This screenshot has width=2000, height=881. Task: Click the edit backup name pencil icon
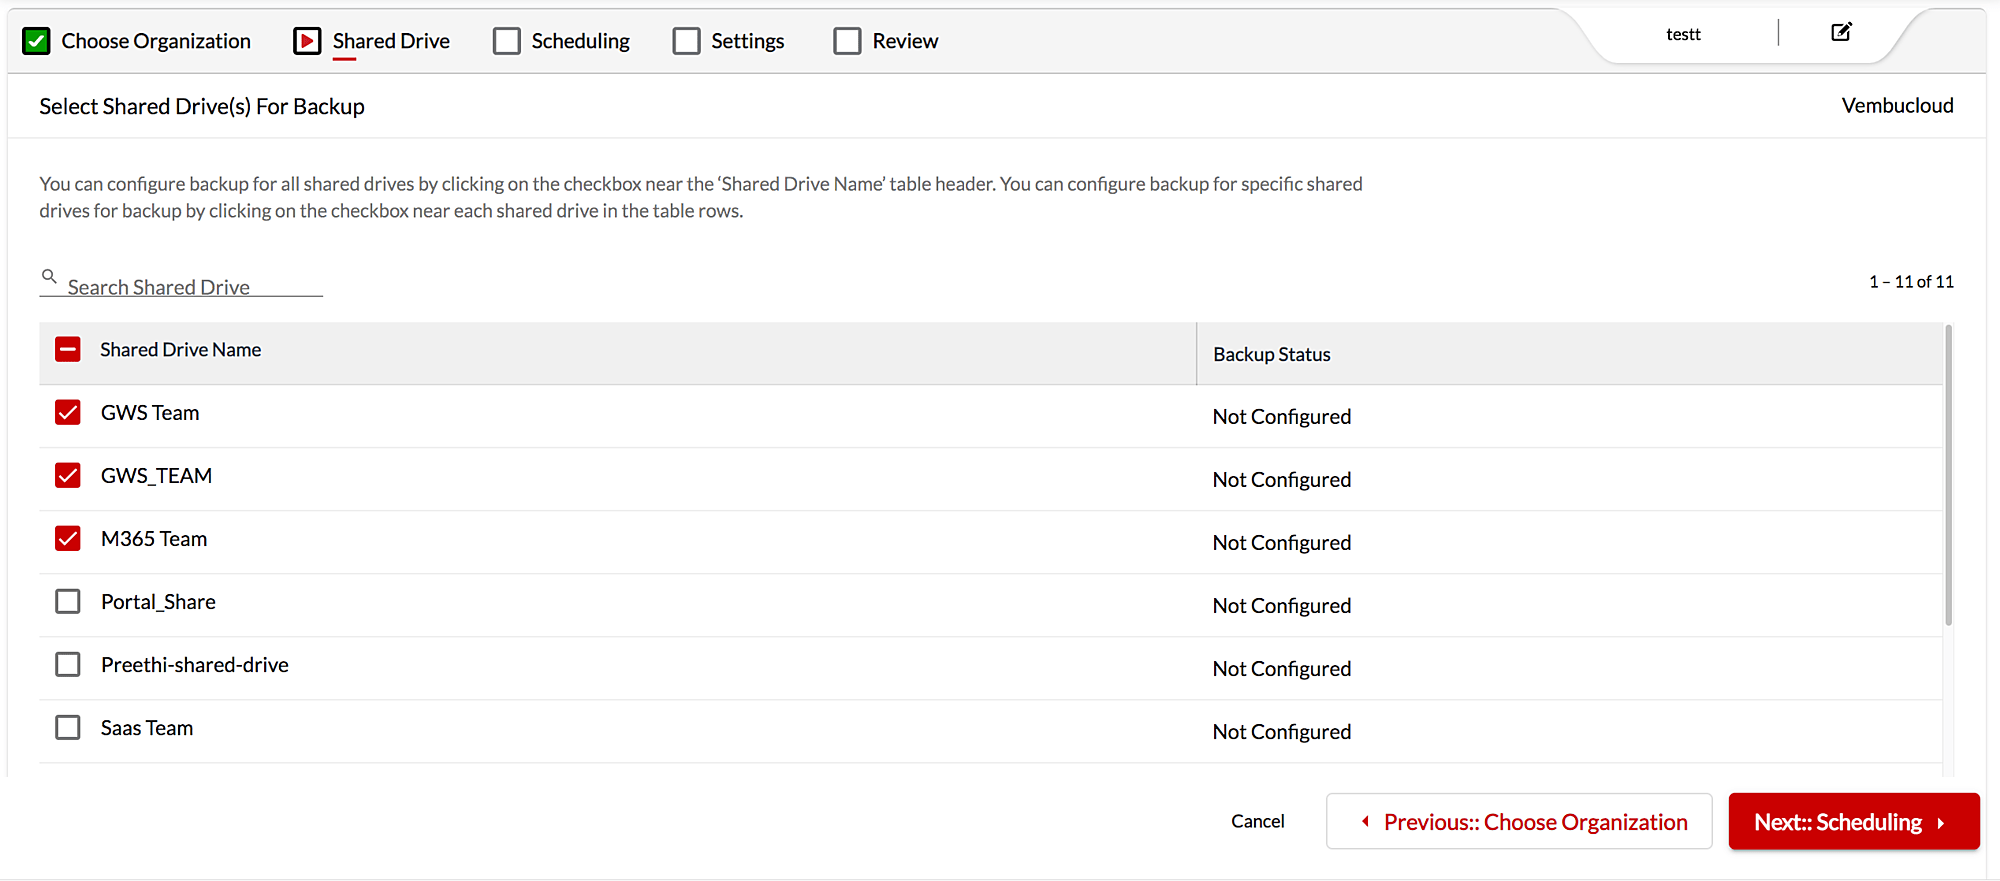1841,32
